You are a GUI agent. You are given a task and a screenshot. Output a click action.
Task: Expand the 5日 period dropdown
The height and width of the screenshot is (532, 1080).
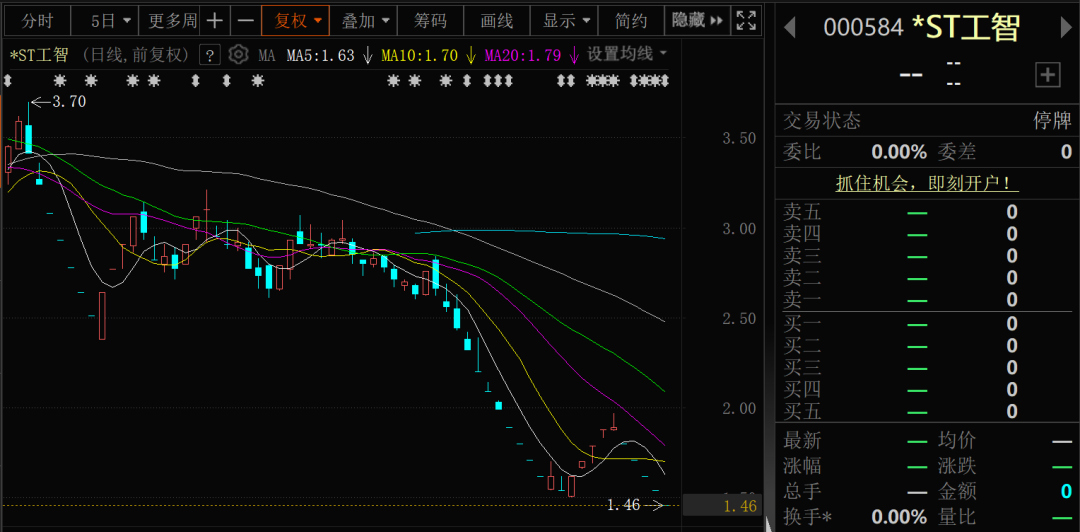point(110,20)
